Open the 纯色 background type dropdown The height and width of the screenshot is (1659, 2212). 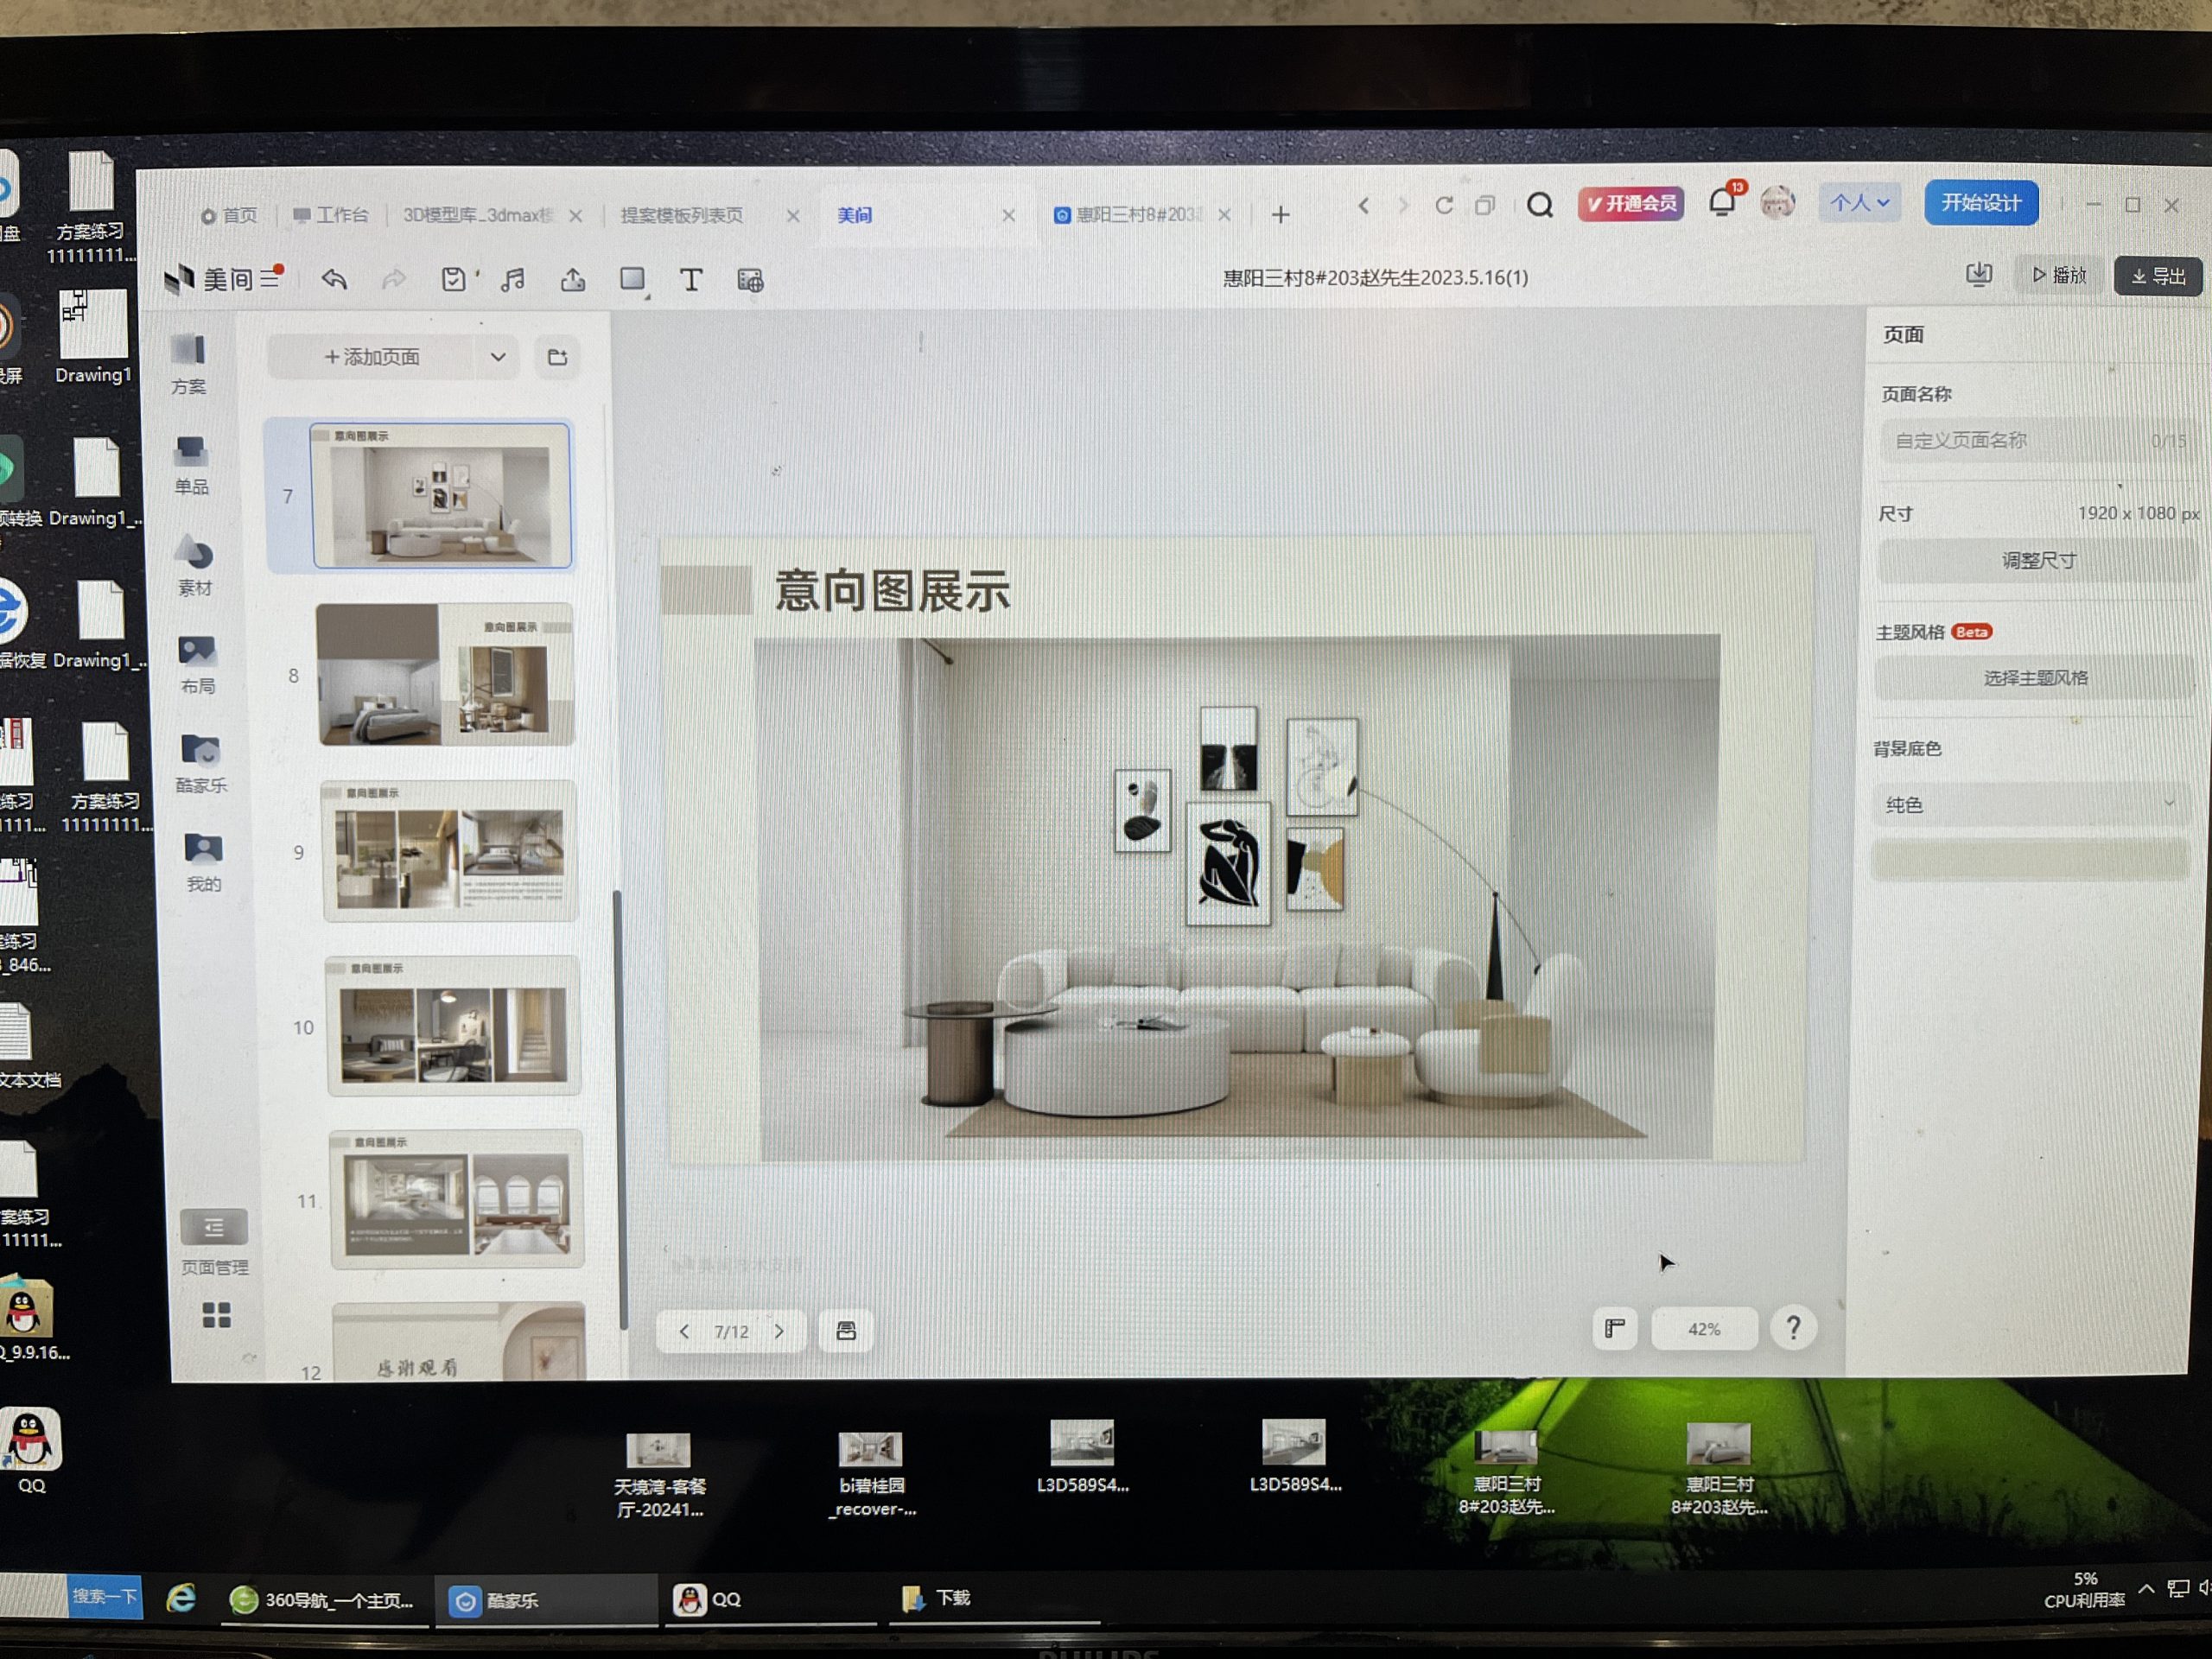[x=2030, y=804]
